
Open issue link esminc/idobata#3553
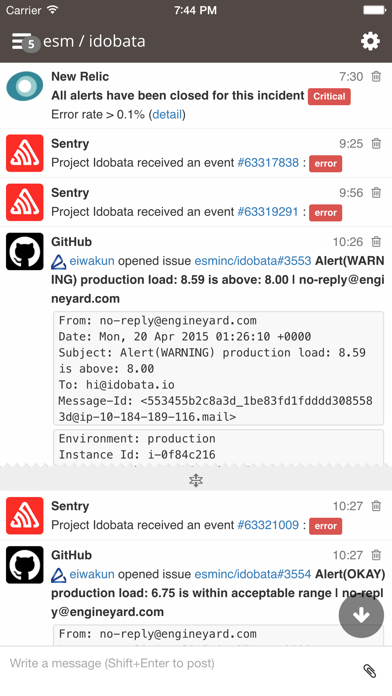click(253, 261)
